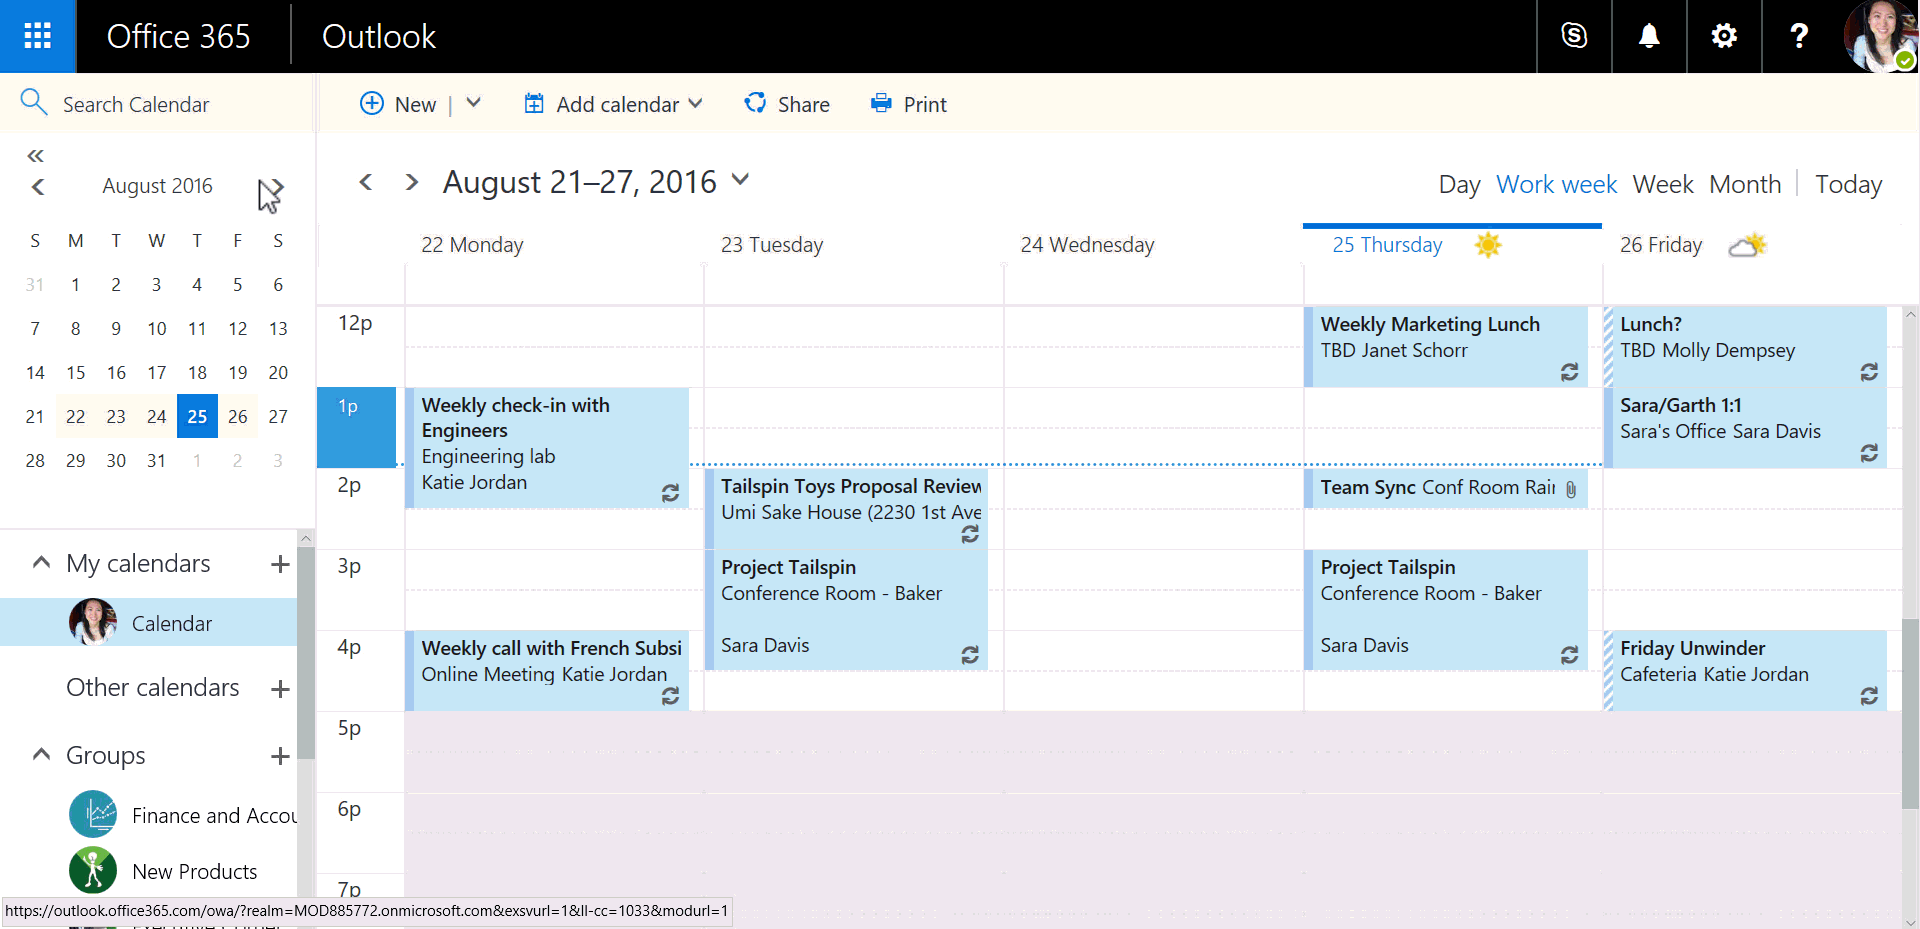This screenshot has width=1920, height=929.
Task: Click the help question mark icon
Action: point(1798,36)
